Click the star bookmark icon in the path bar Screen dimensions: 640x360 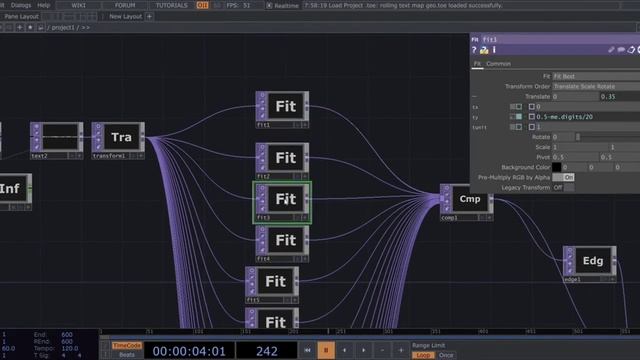pos(30,27)
